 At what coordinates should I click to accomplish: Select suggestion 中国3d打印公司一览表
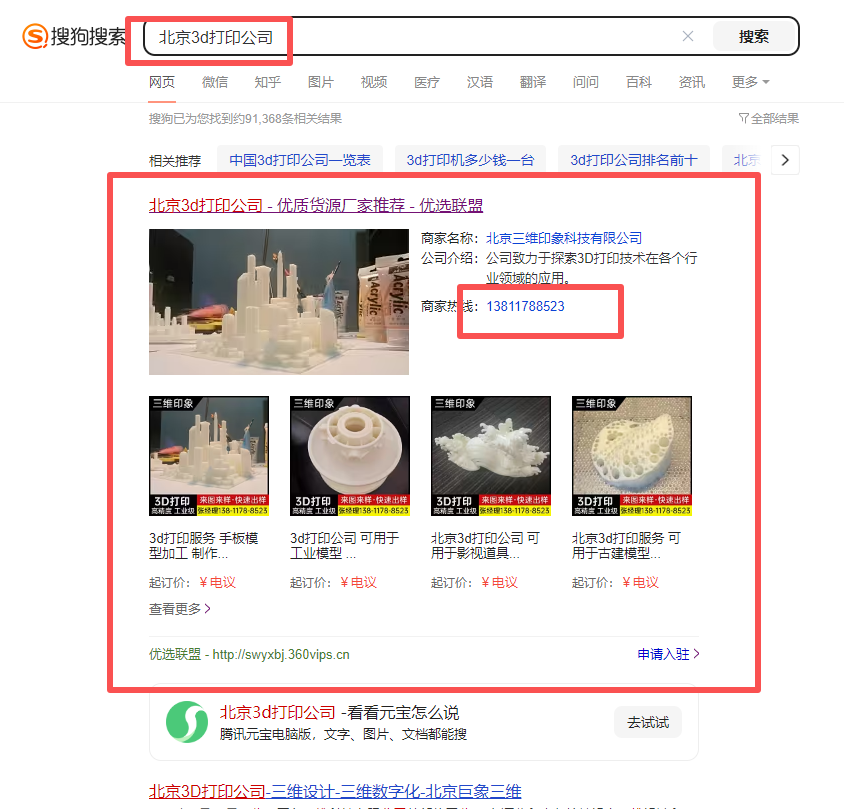pos(300,160)
